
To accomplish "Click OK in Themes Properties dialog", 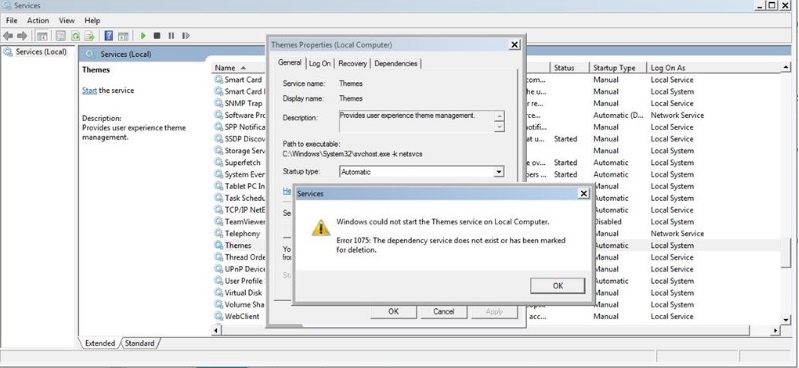I will 393,311.
